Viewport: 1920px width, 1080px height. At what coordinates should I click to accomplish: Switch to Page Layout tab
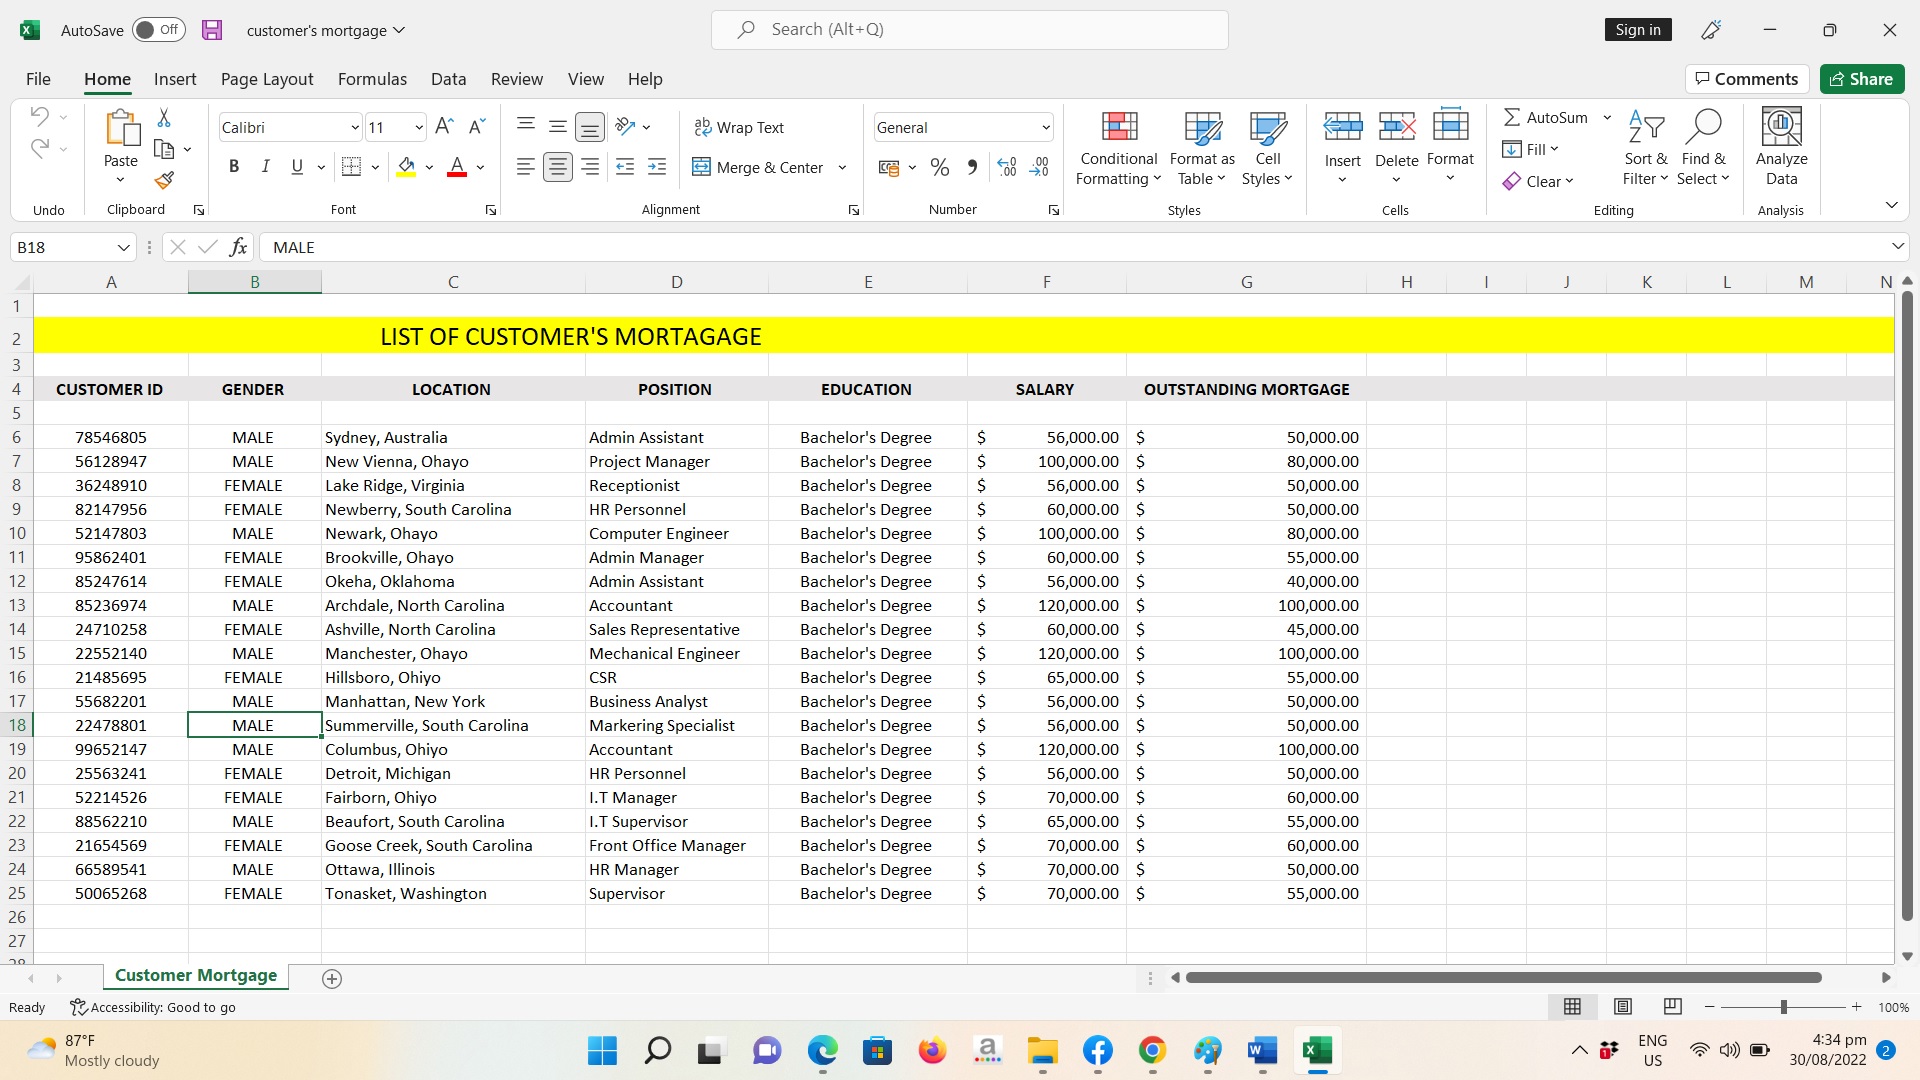tap(266, 79)
